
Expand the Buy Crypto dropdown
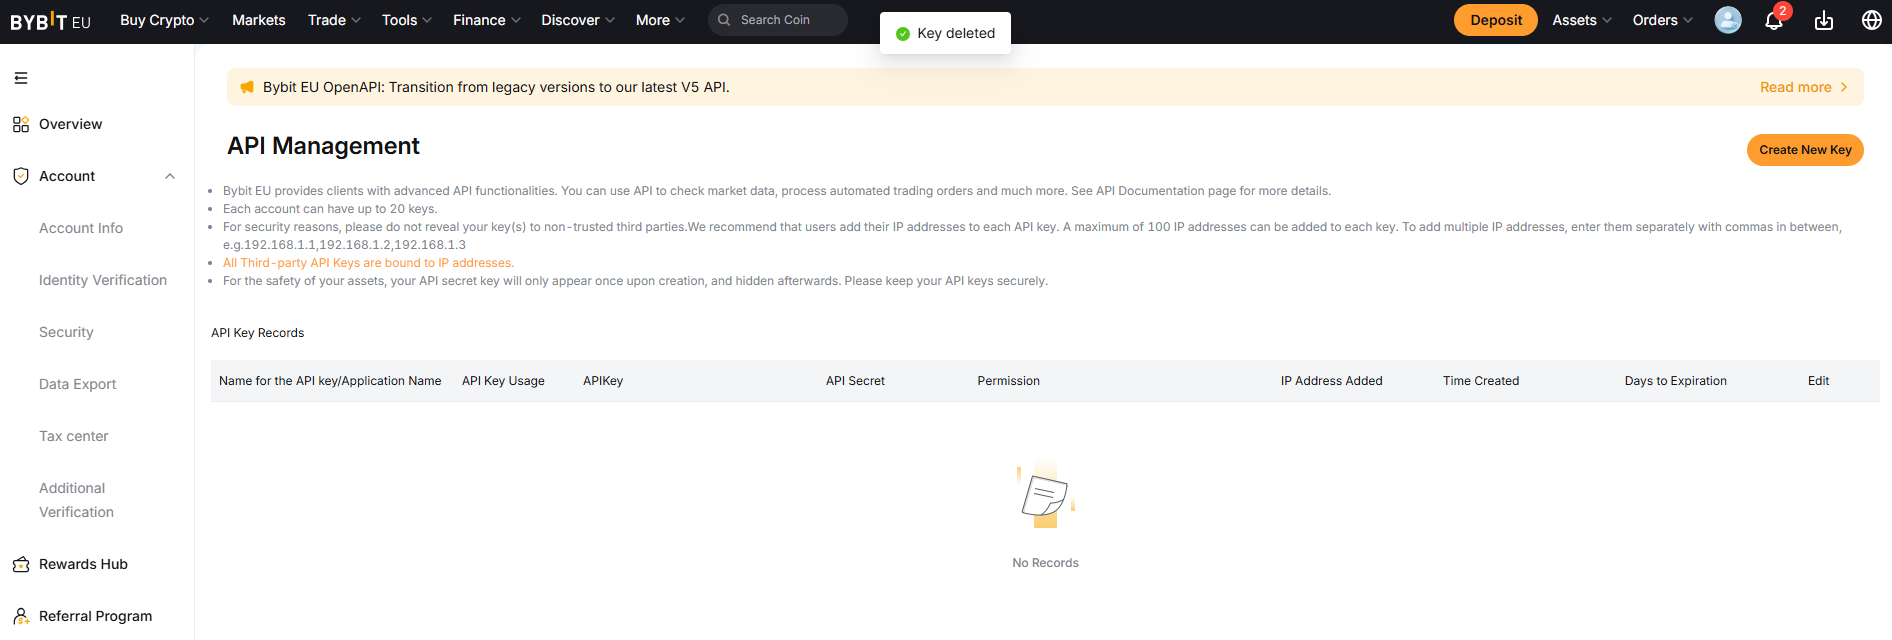(165, 20)
